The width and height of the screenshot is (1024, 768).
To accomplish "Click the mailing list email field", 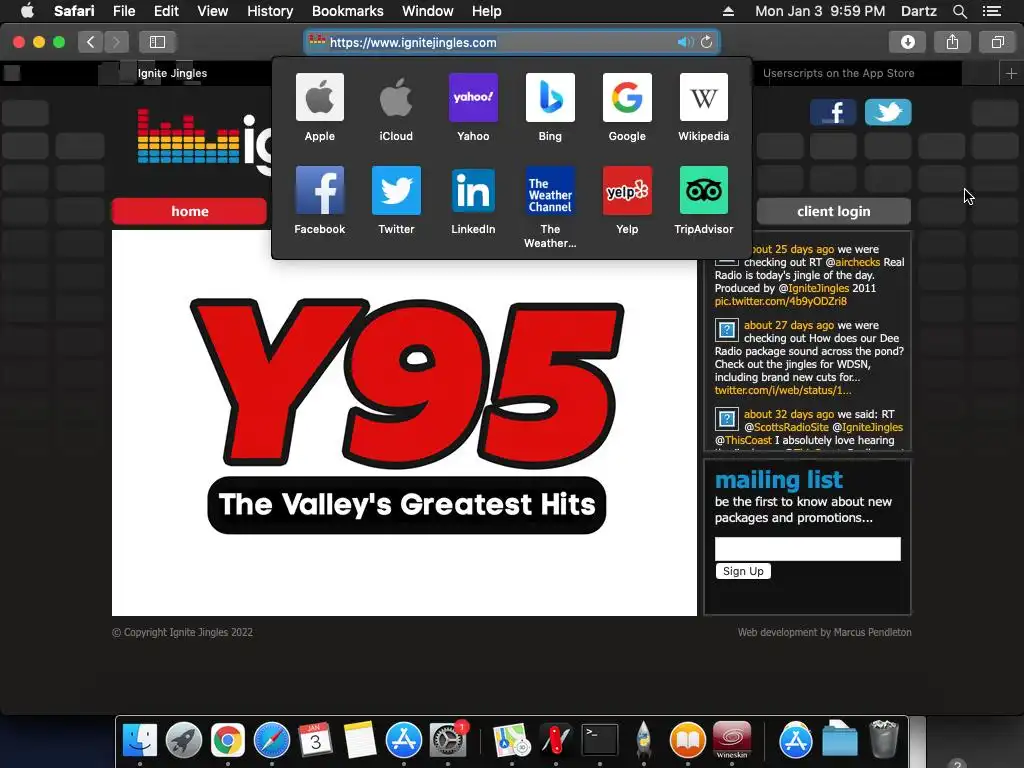I will click(x=807, y=549).
